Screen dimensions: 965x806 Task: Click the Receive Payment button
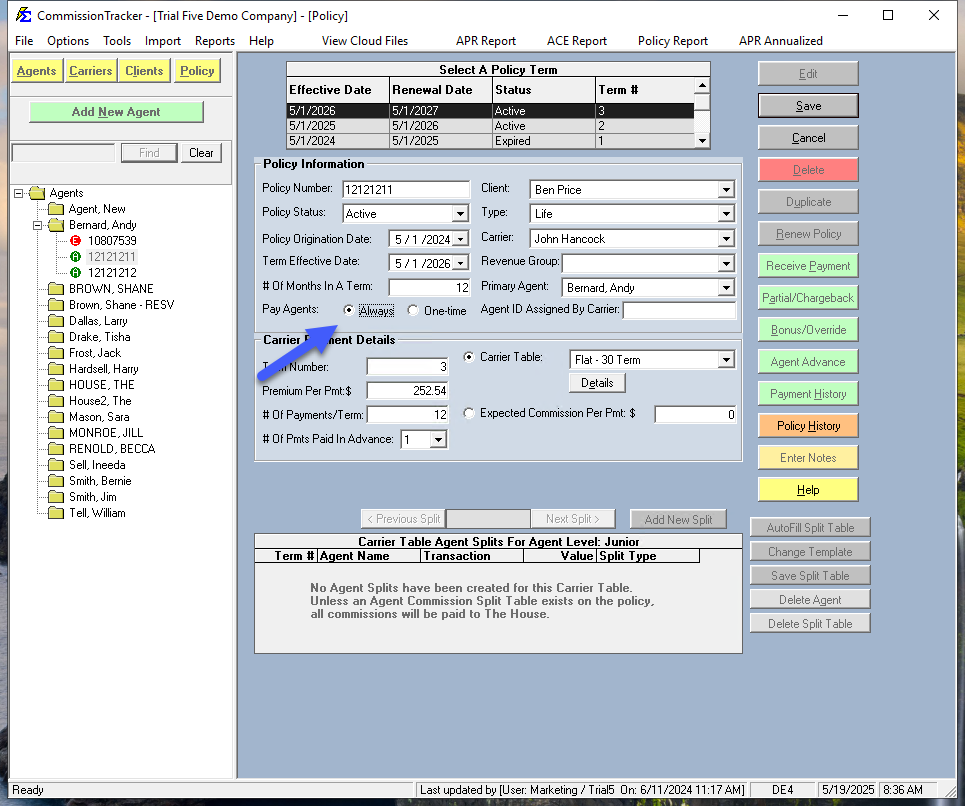807,265
